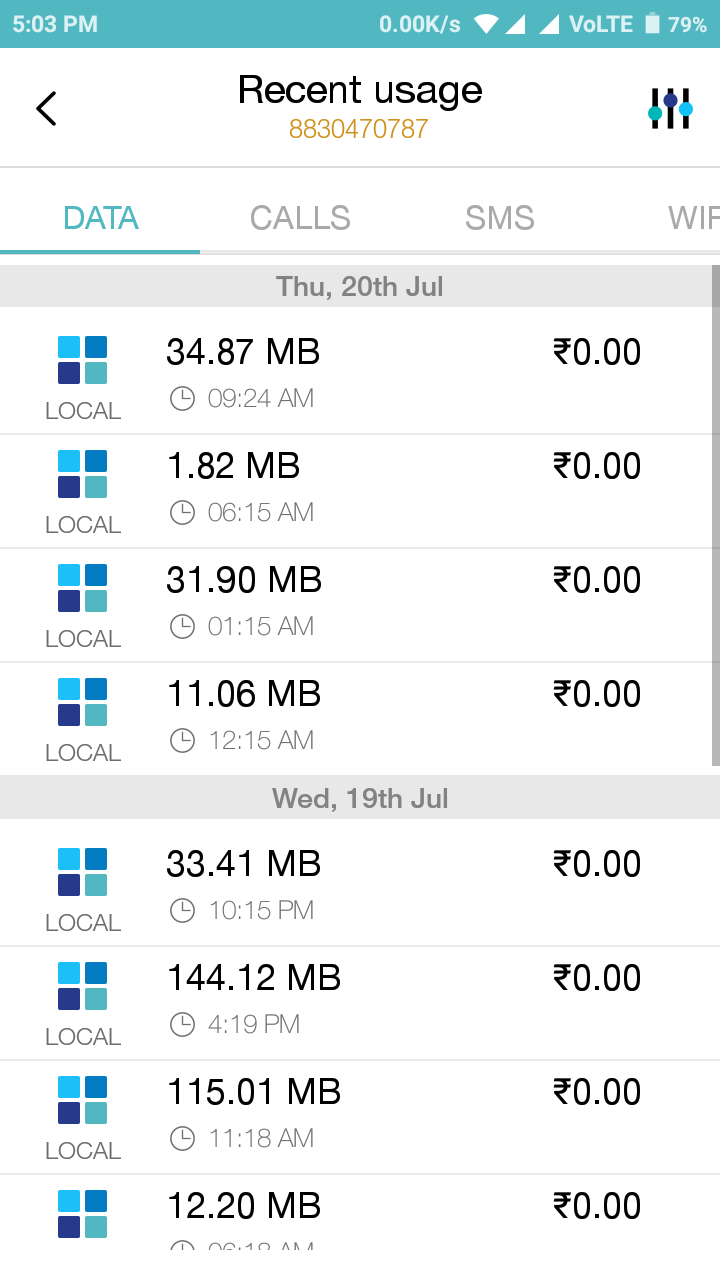The width and height of the screenshot is (720, 1280).
Task: Open the 11.06 MB usage entry
Action: (x=360, y=718)
